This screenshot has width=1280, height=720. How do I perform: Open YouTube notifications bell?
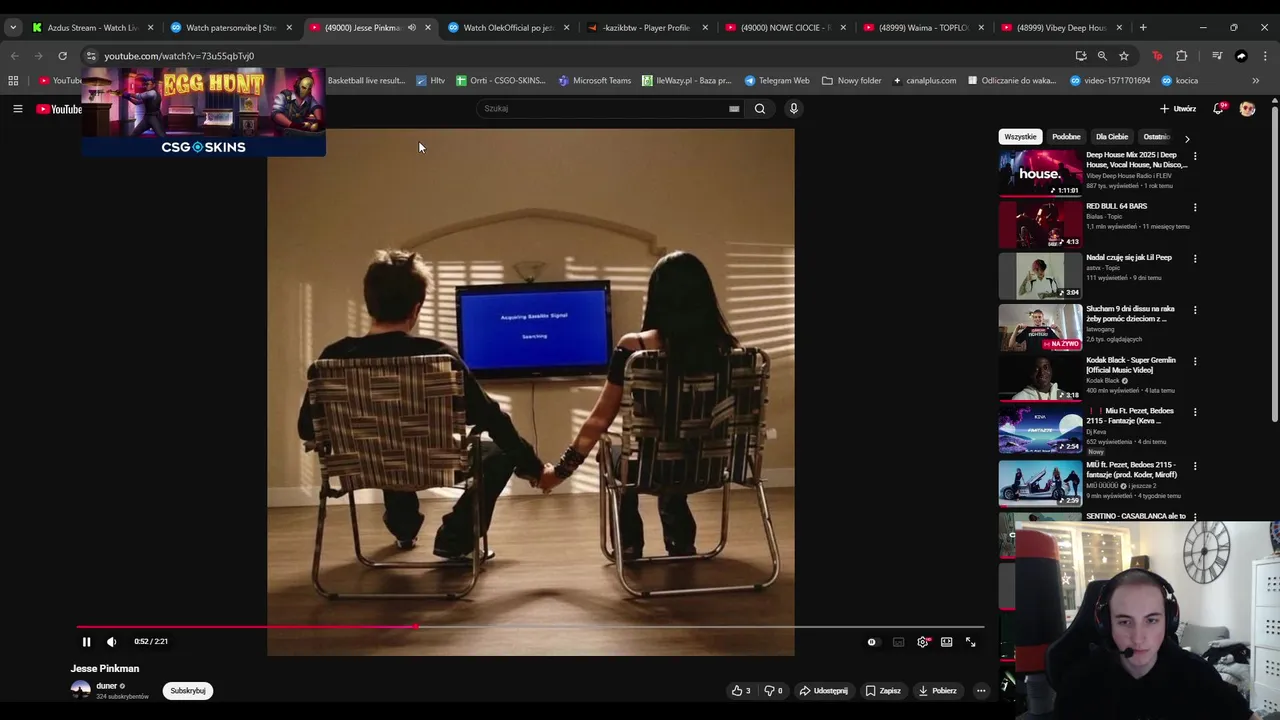pyautogui.click(x=1219, y=108)
